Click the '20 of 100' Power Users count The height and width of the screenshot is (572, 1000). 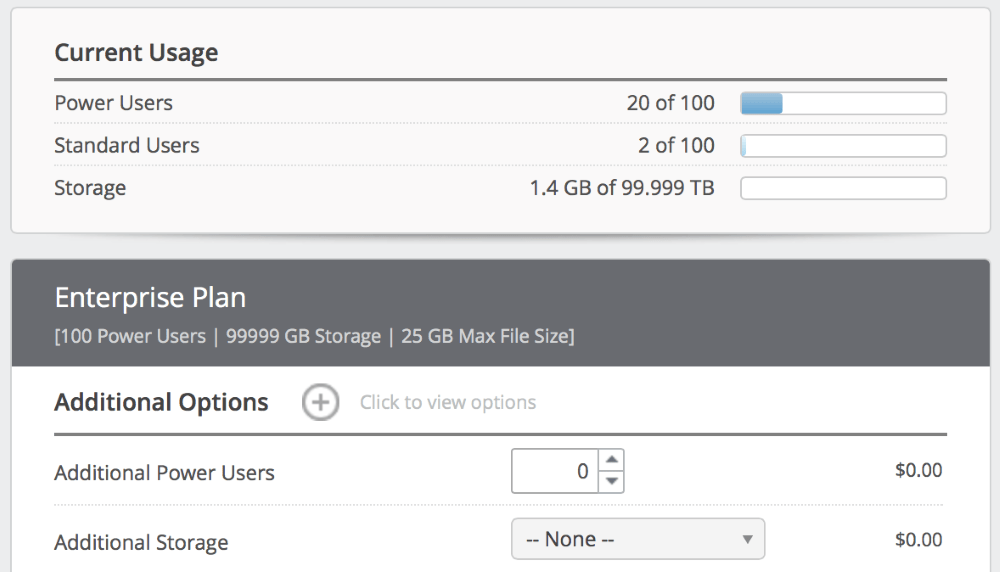coord(670,103)
